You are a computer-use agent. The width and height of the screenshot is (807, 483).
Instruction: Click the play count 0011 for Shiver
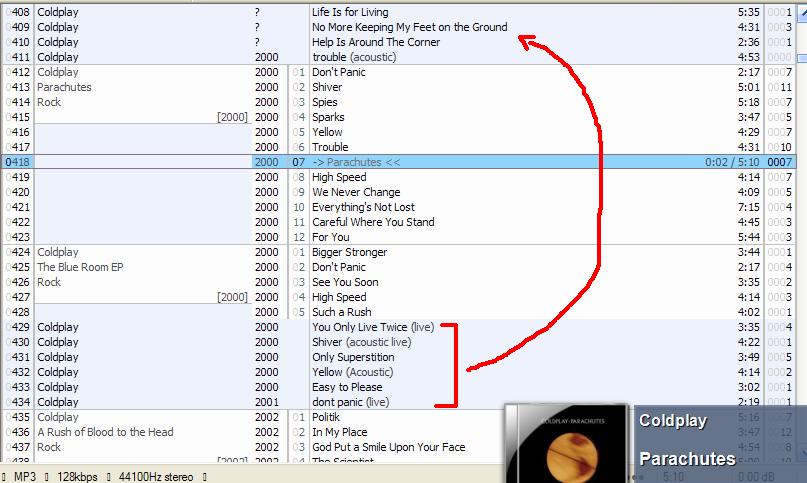(x=780, y=87)
